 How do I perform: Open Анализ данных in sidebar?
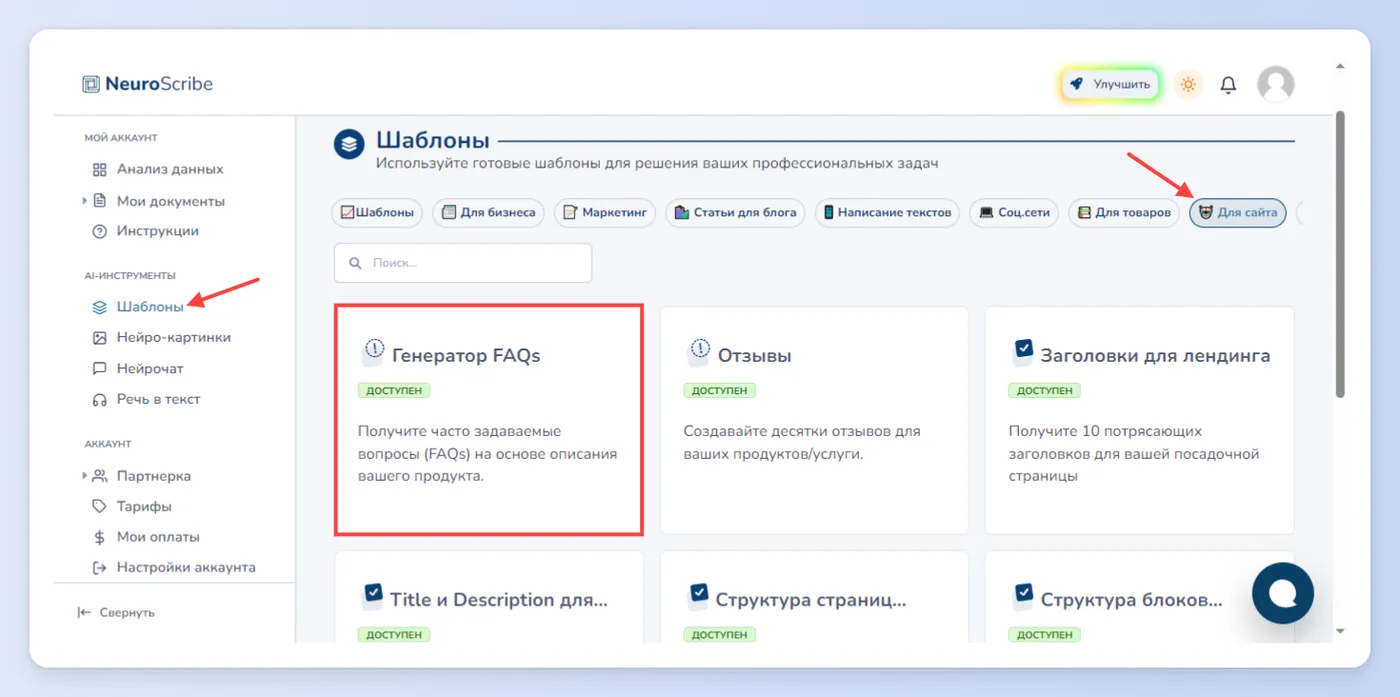tap(170, 169)
